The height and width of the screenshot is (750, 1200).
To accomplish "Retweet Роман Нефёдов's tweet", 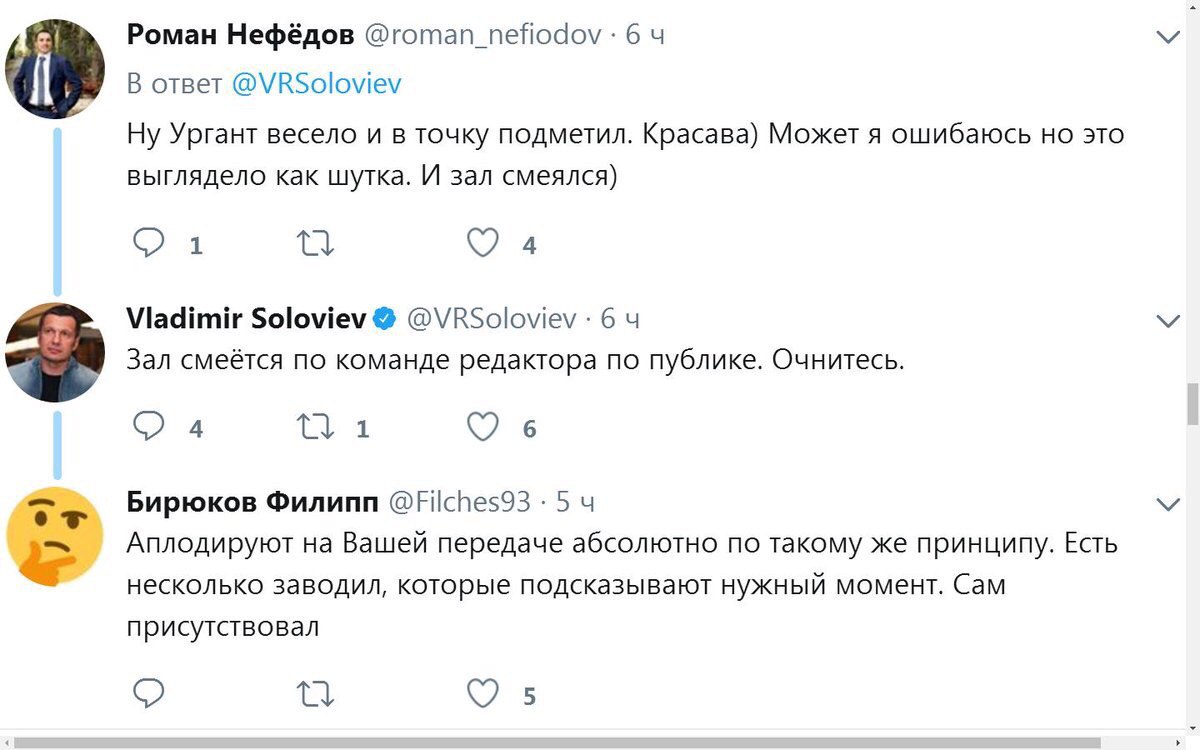I will 316,243.
